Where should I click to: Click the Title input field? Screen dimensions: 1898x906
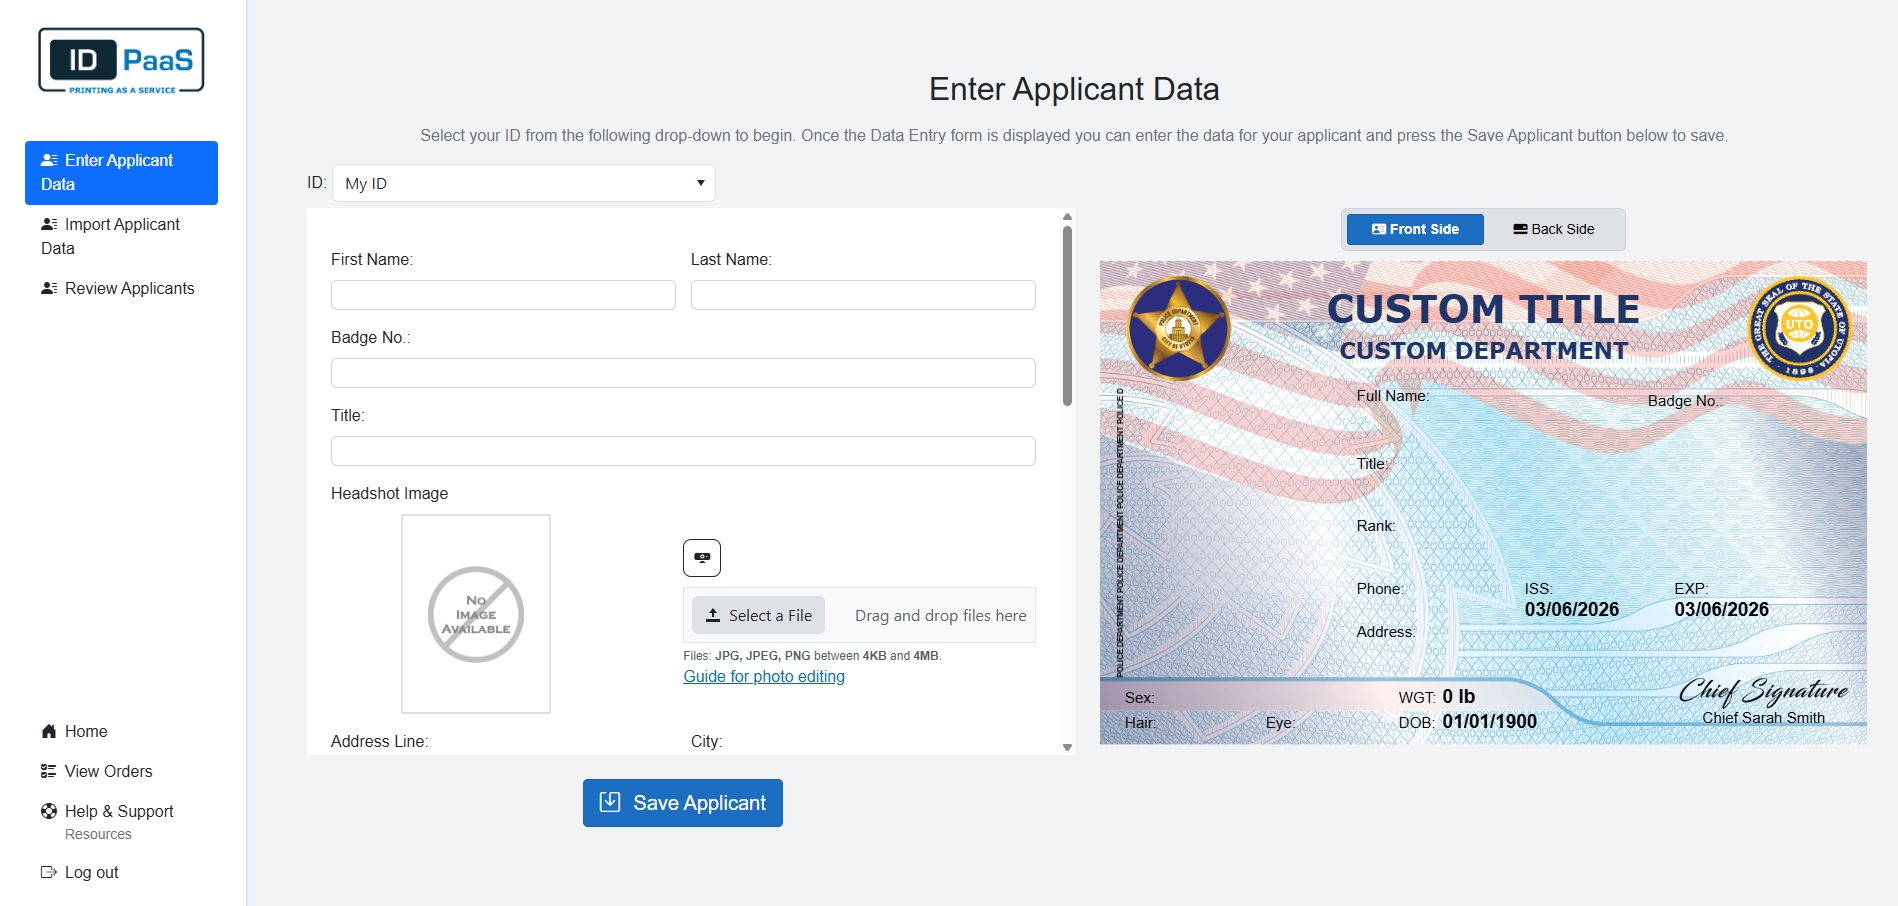coord(682,450)
